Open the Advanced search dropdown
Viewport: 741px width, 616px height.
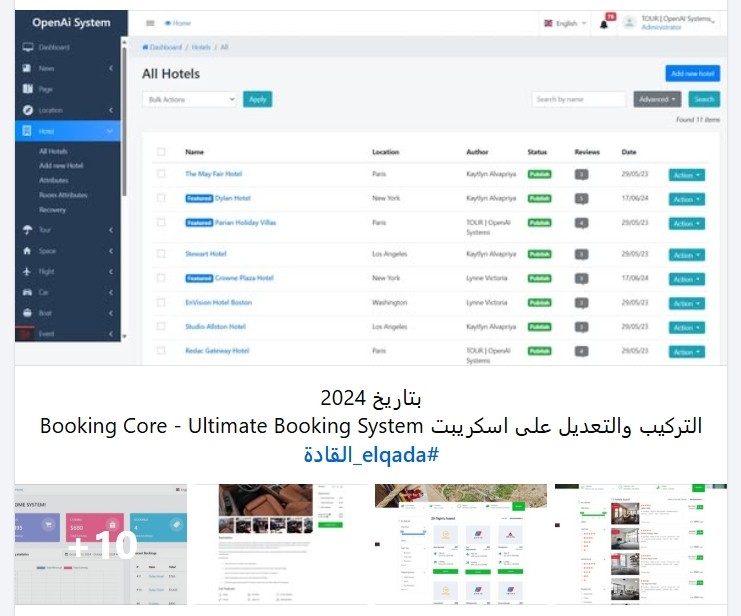point(657,99)
